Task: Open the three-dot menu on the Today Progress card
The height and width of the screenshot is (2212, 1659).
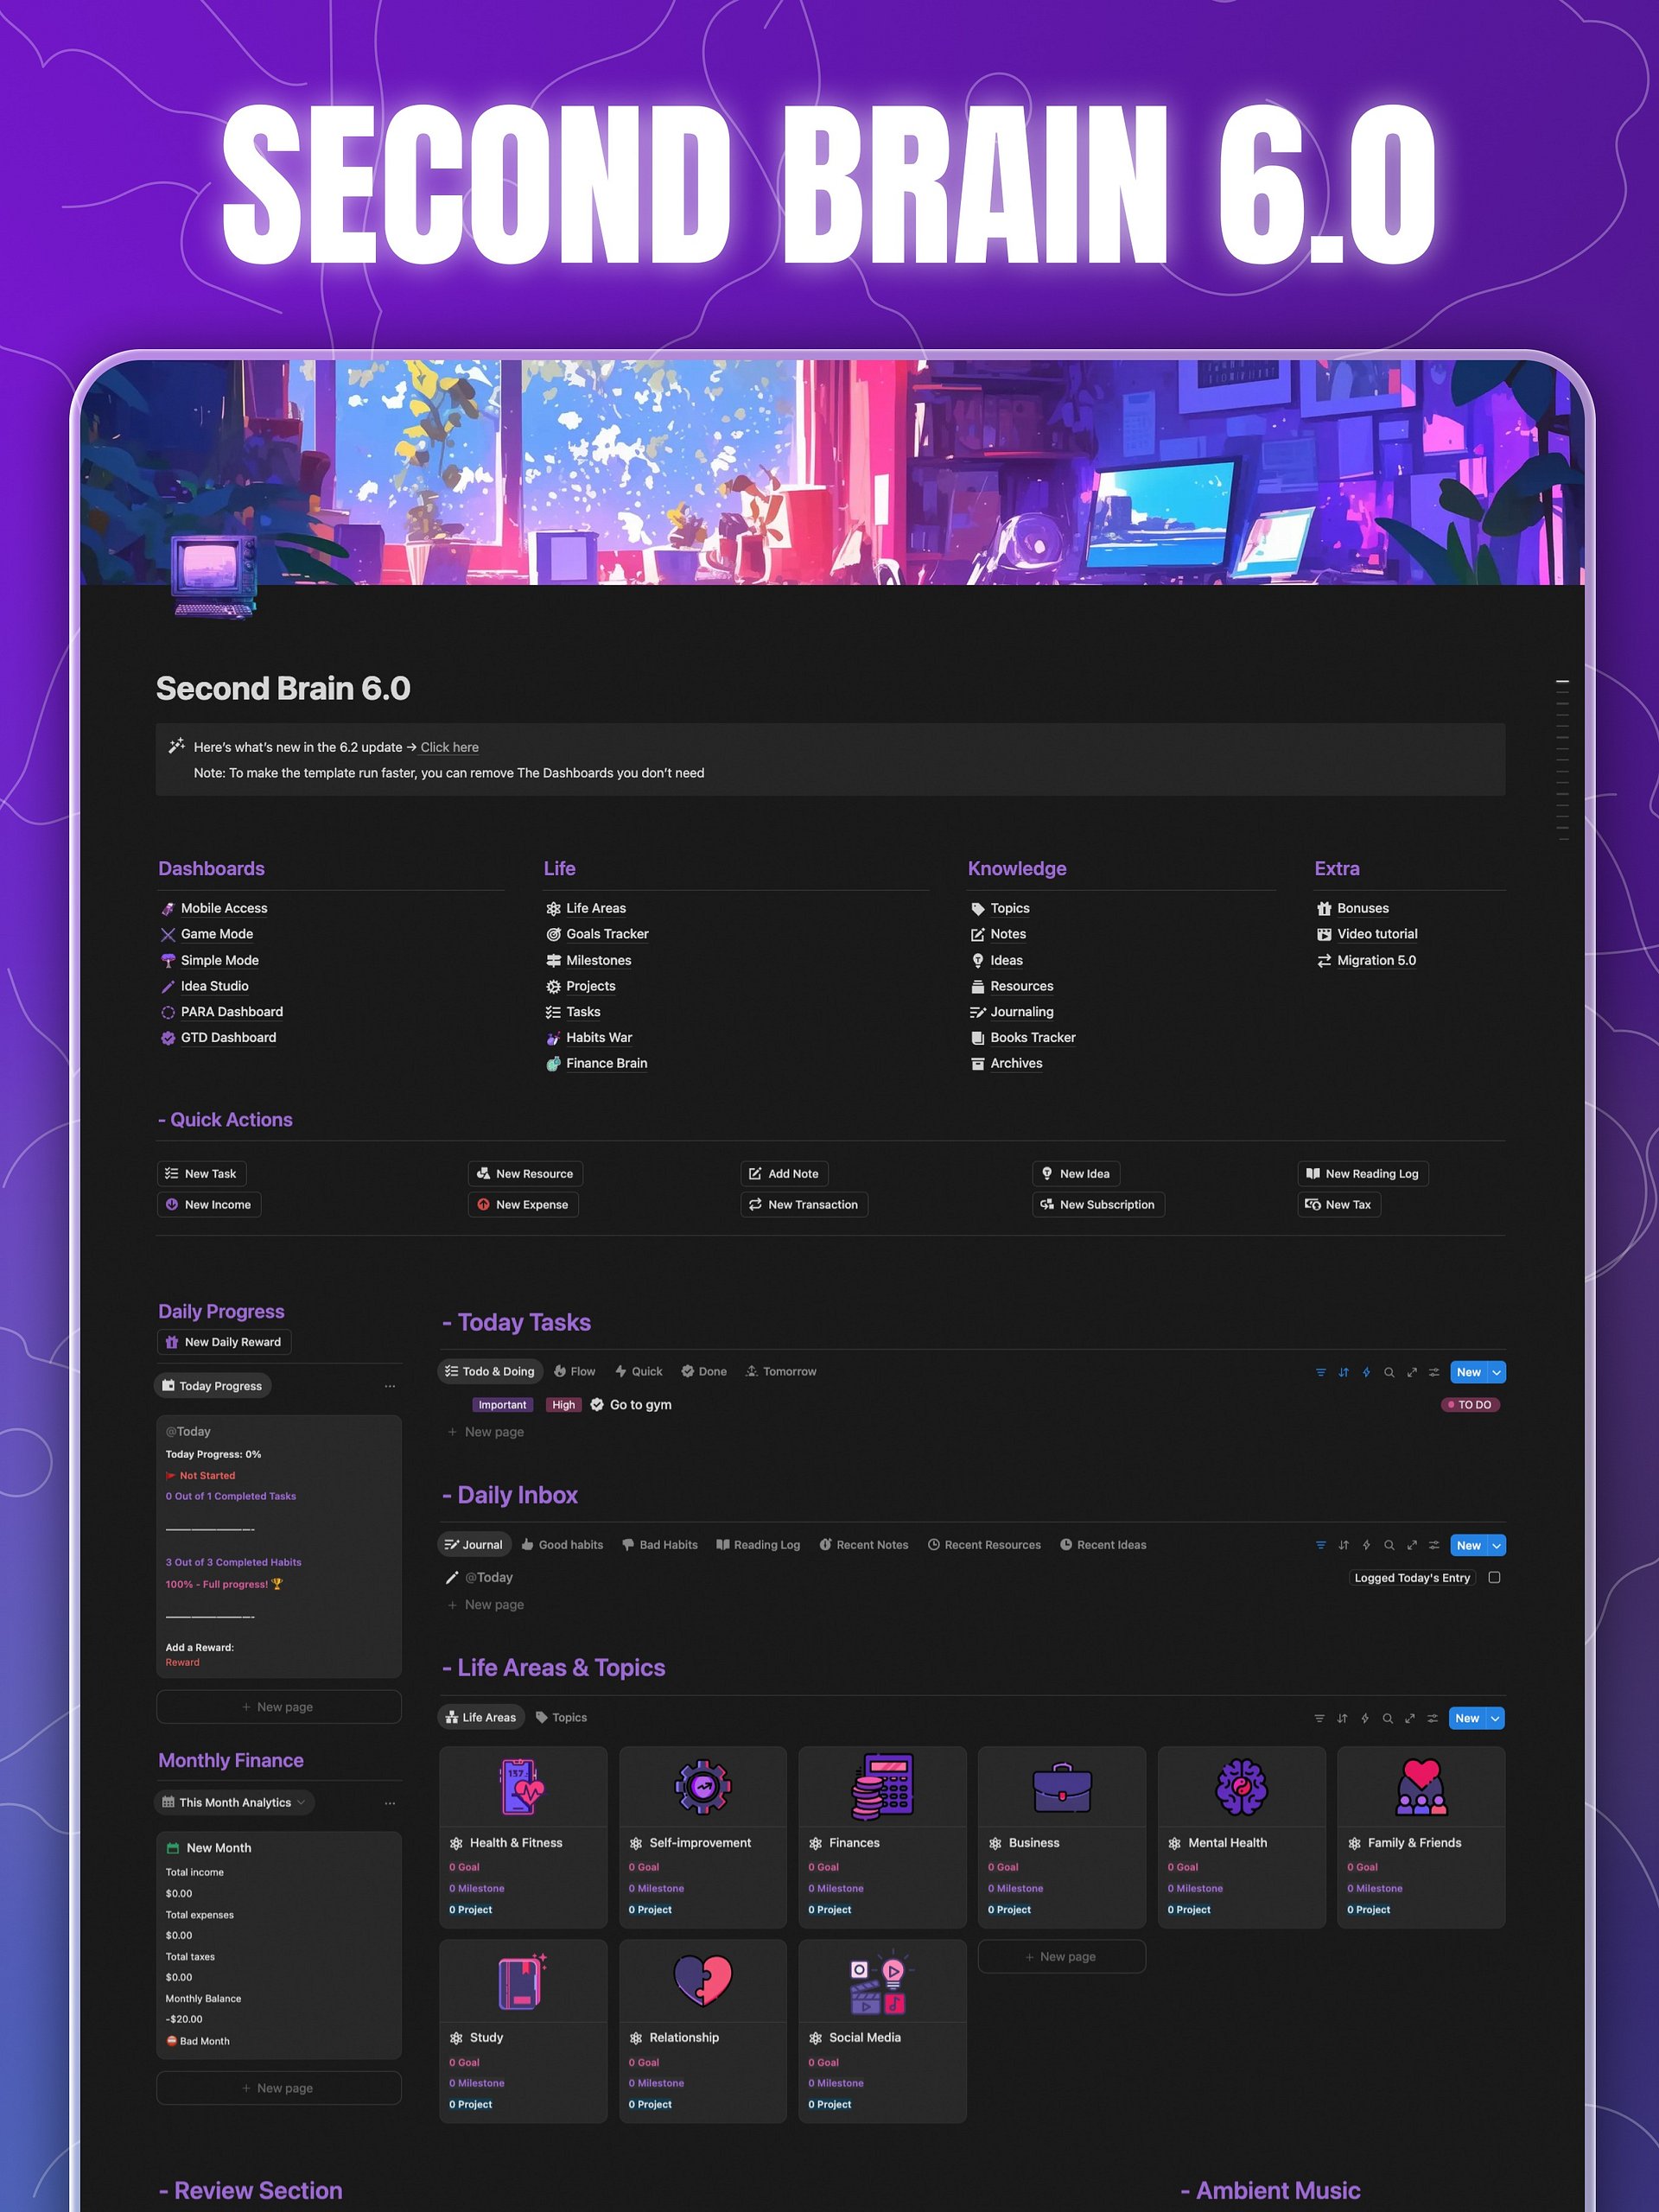Action: (x=390, y=1385)
